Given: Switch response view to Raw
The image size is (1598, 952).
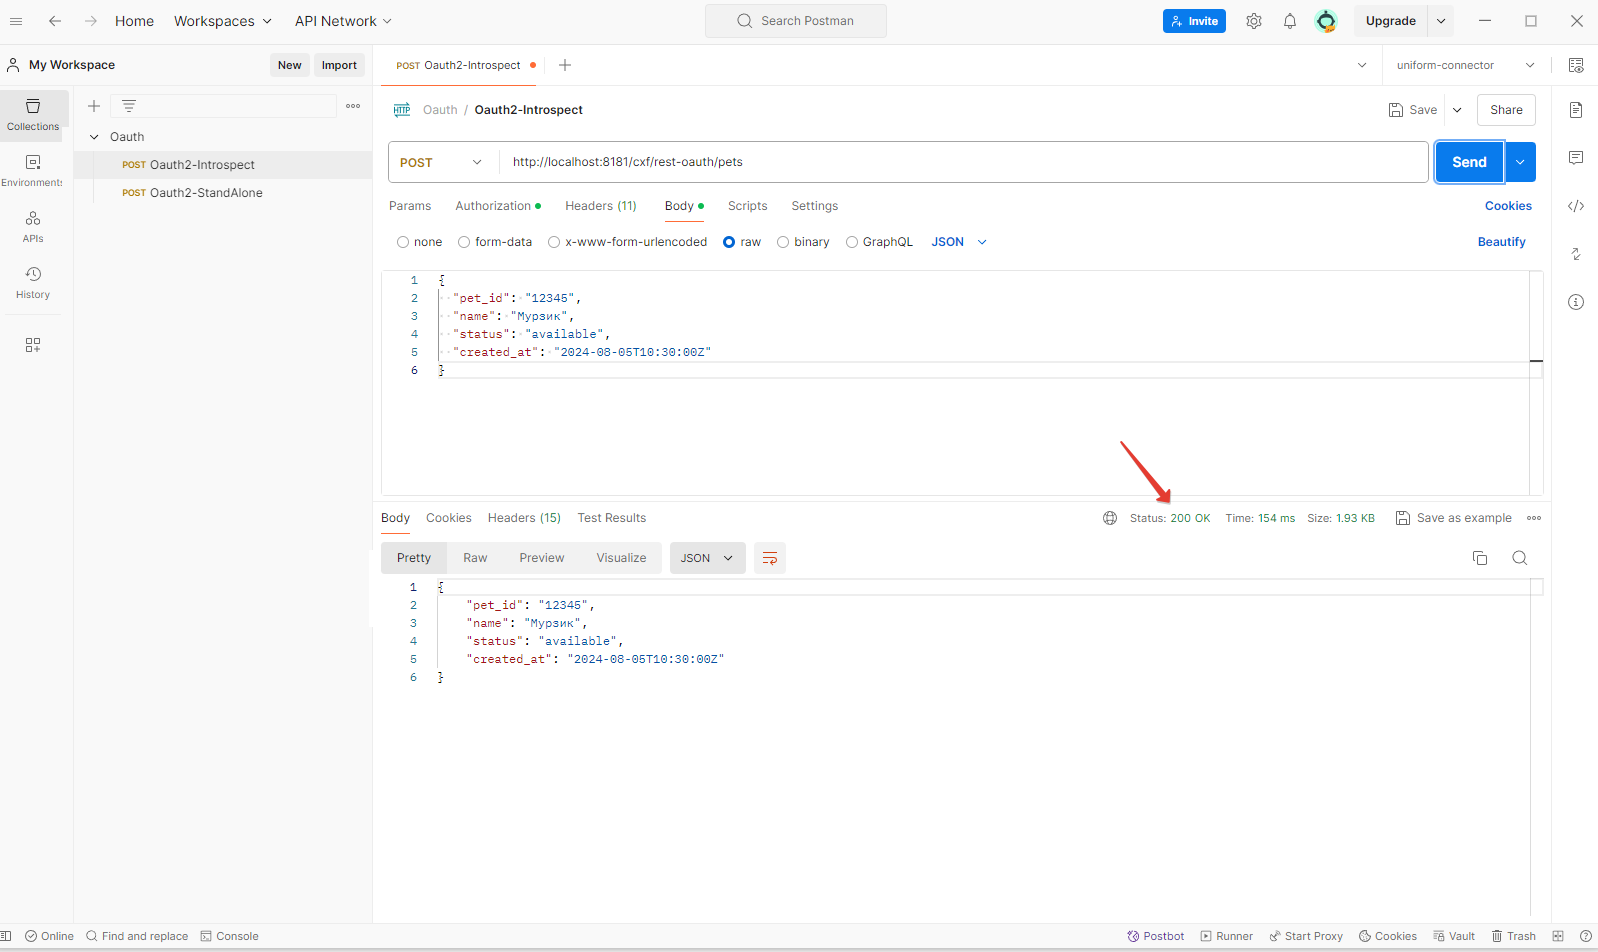Looking at the screenshot, I should (475, 558).
